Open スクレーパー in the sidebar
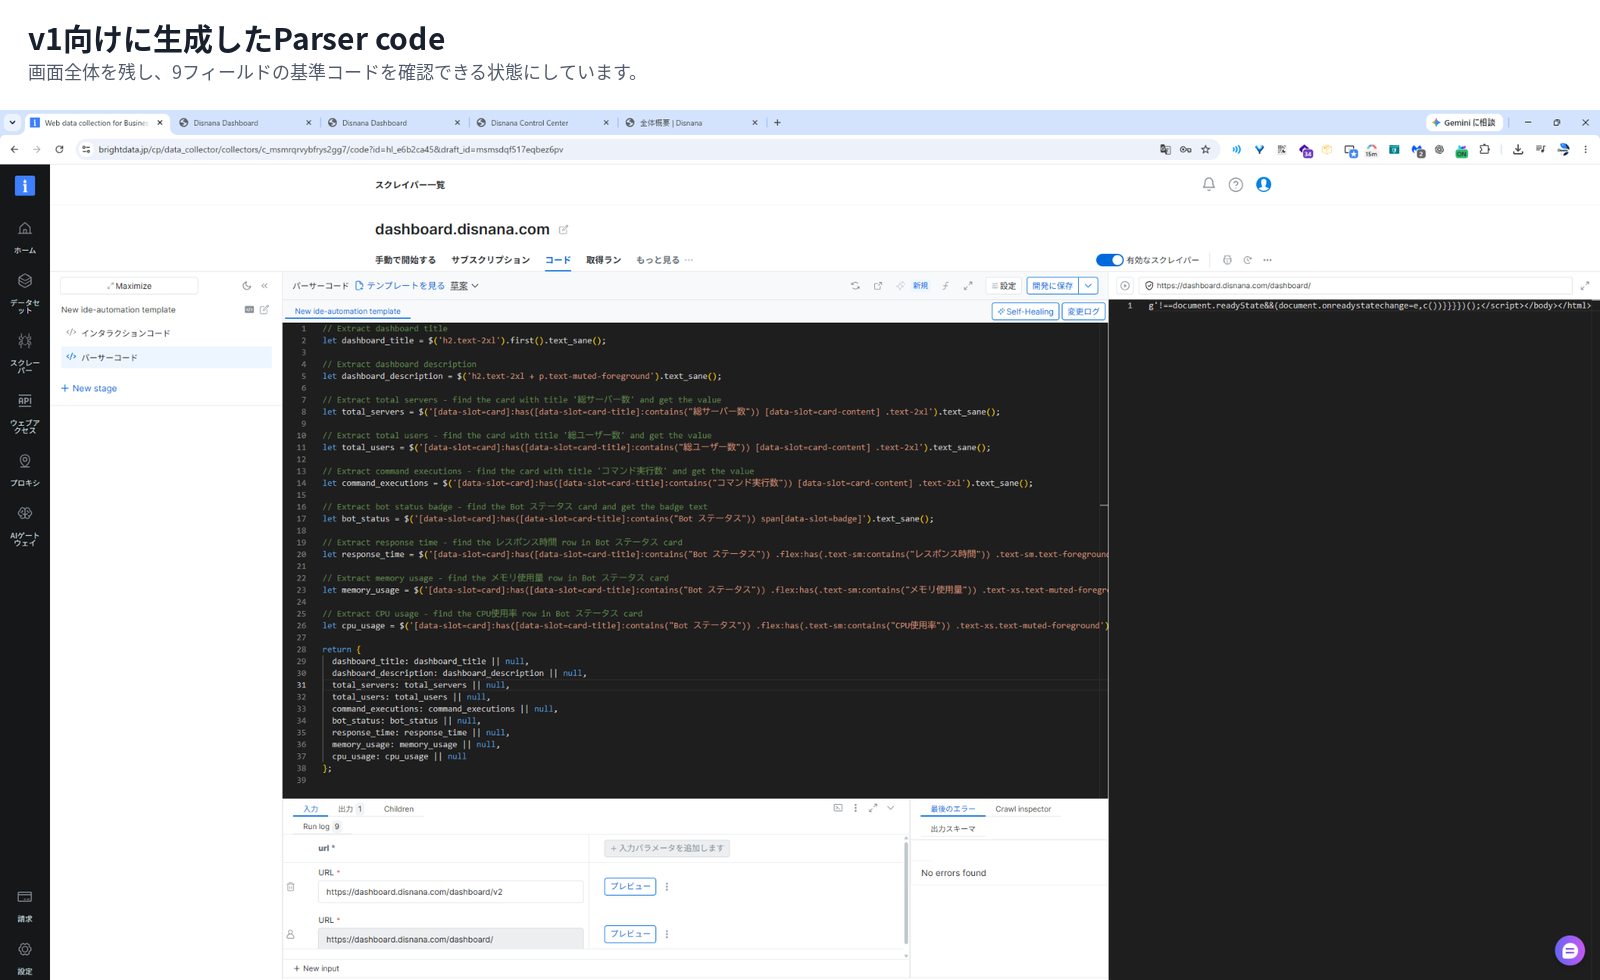The image size is (1600, 980). (25, 353)
